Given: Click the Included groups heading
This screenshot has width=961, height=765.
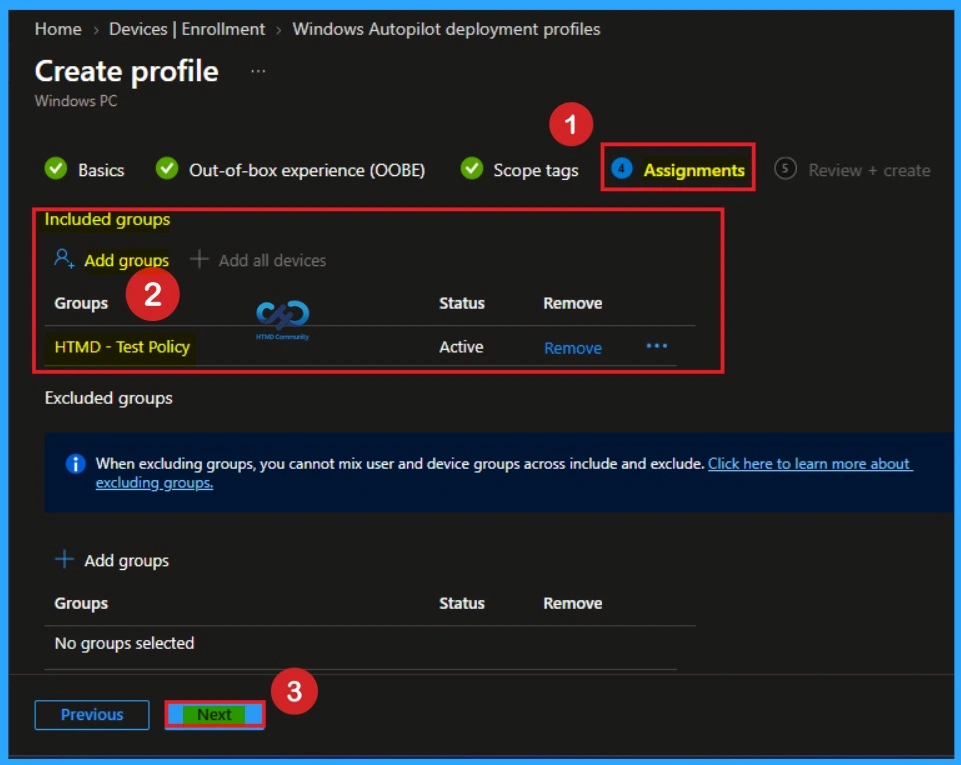Looking at the screenshot, I should pos(107,219).
